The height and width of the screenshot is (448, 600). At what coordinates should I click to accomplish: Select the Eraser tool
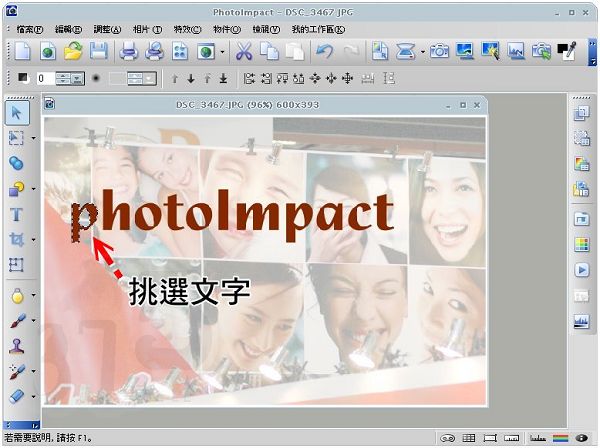tap(17, 396)
